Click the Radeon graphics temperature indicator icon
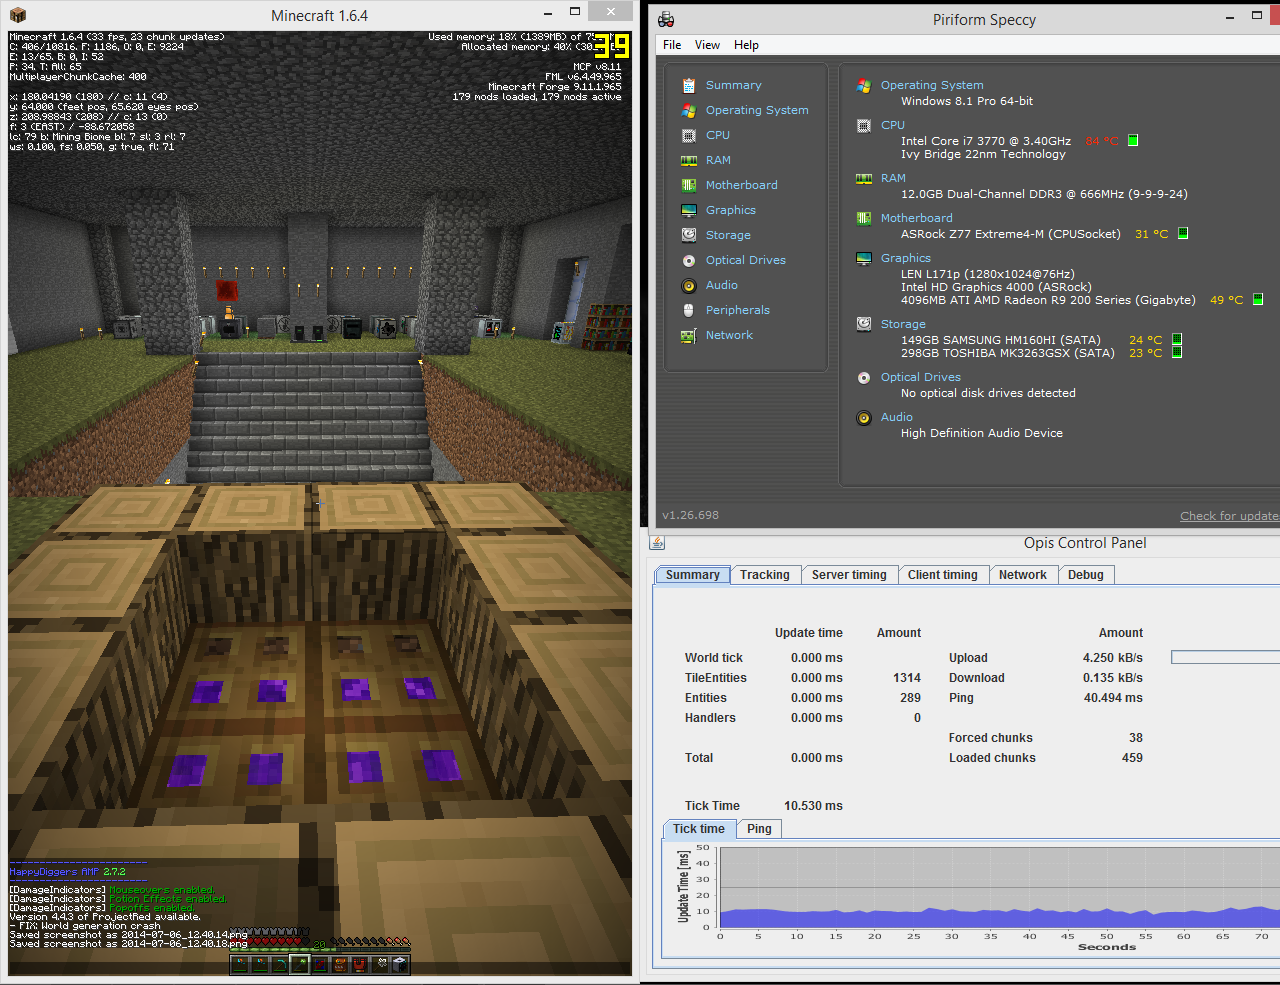The image size is (1280, 985). (x=1258, y=299)
